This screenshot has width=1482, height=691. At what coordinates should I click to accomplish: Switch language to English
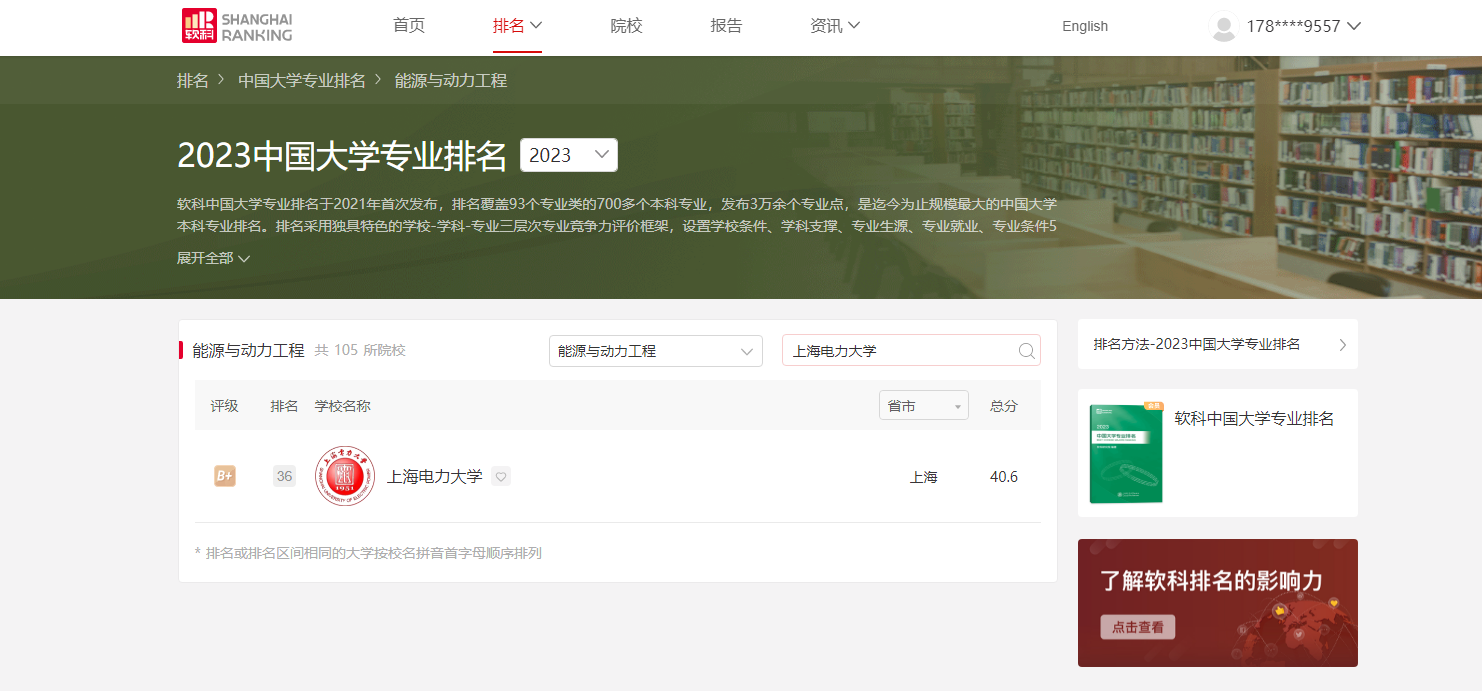point(1085,27)
